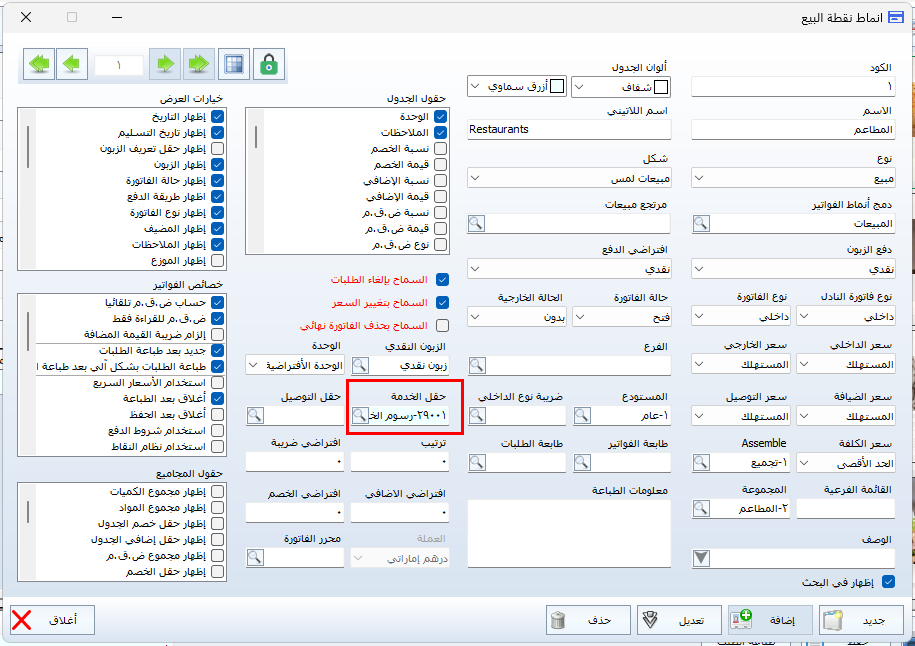Click the search icon in the طابعة الفواتير field
The height and width of the screenshot is (646, 915).
point(584,463)
